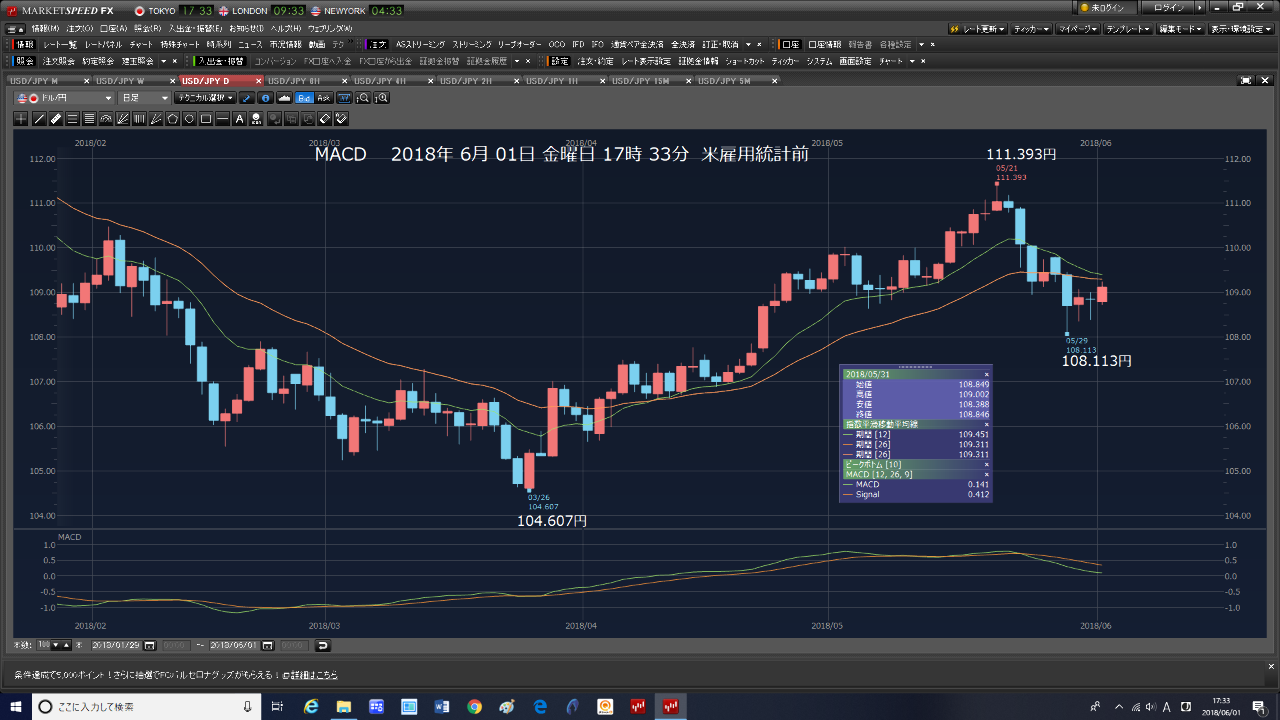Decrease the bar count stepper

55,645
